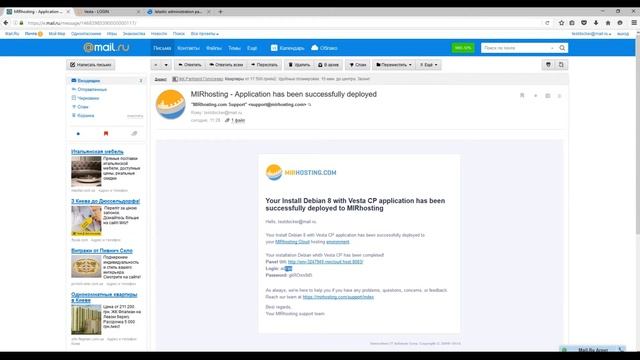Click the browser back arrow
Screen dimensions: 640x360
(x=6, y=23)
